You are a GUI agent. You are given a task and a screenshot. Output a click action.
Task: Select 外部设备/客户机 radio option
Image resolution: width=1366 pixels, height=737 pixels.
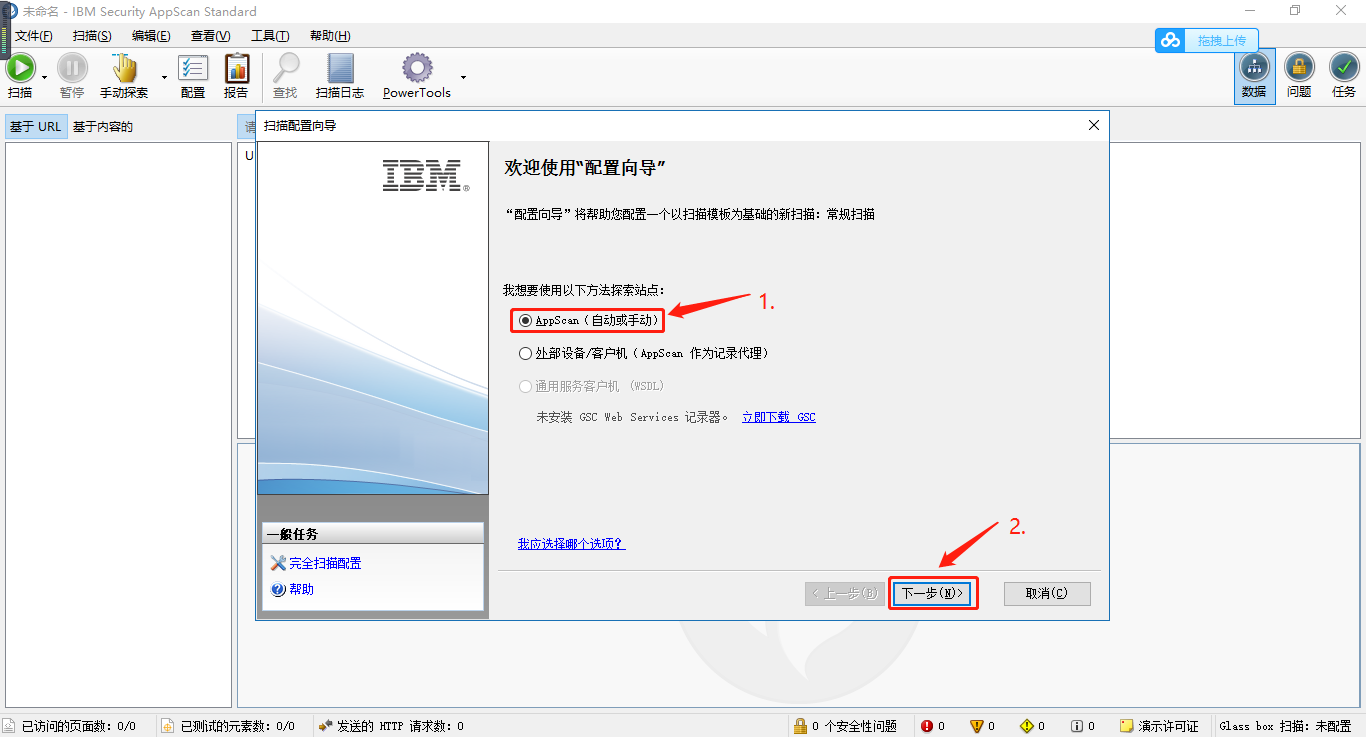pyautogui.click(x=643, y=353)
